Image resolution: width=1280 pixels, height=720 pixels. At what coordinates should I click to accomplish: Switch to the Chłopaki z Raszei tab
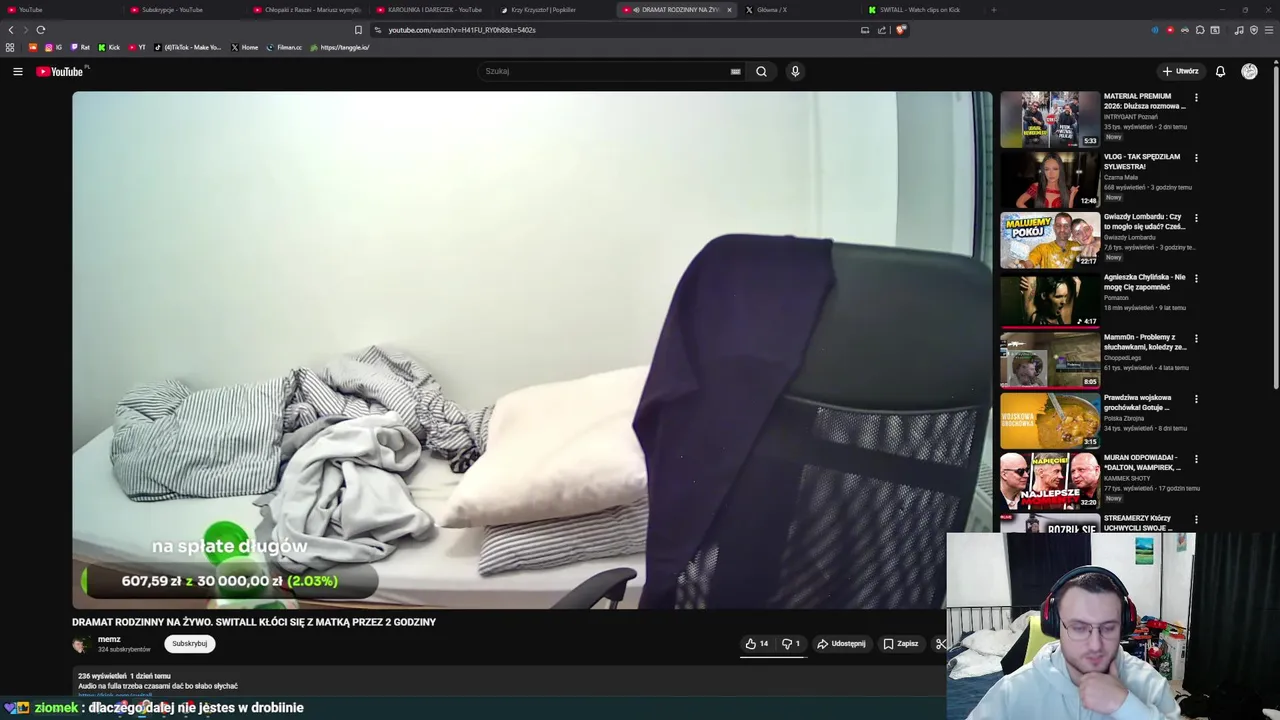pos(306,10)
